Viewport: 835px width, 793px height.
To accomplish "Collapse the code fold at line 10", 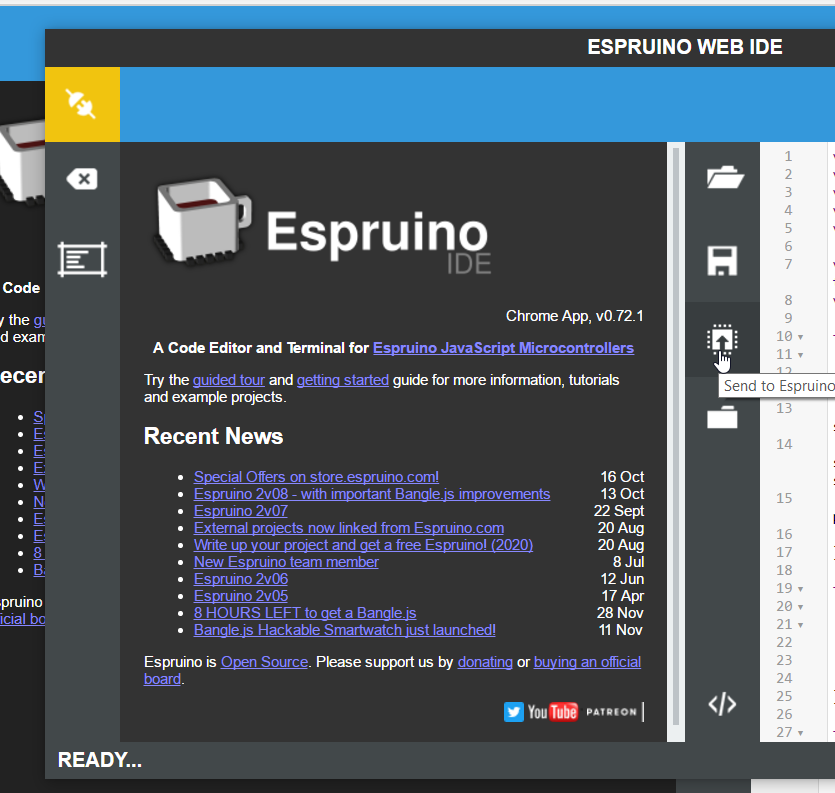I will pyautogui.click(x=800, y=337).
